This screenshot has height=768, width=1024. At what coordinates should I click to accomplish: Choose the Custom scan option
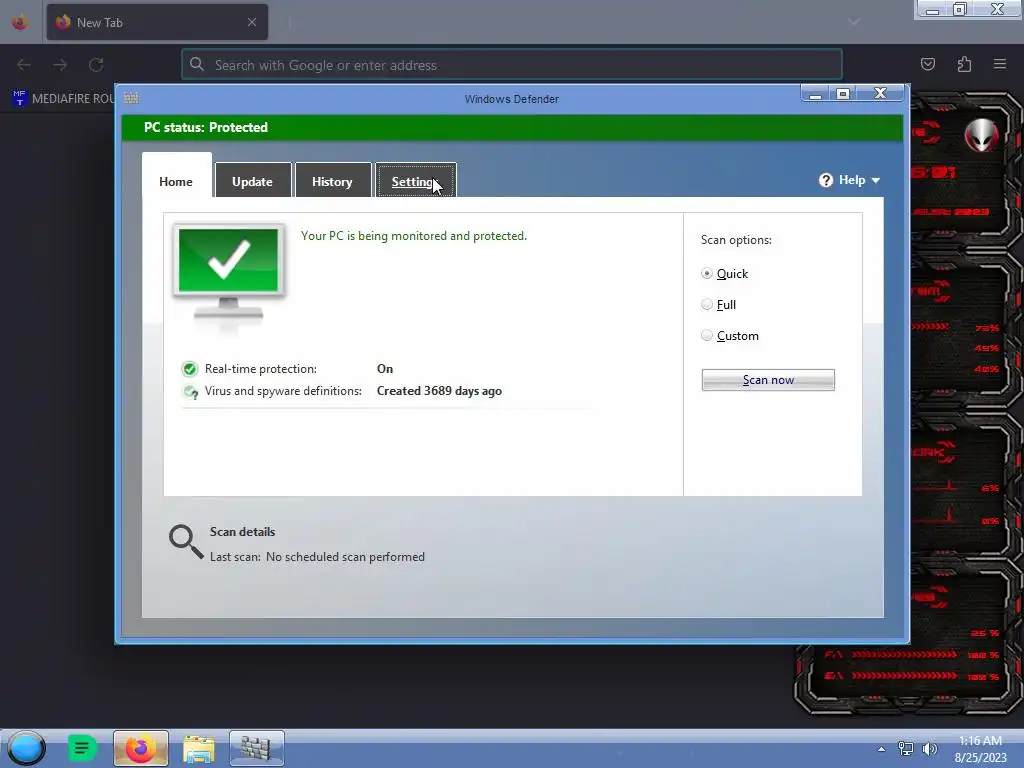[707, 335]
